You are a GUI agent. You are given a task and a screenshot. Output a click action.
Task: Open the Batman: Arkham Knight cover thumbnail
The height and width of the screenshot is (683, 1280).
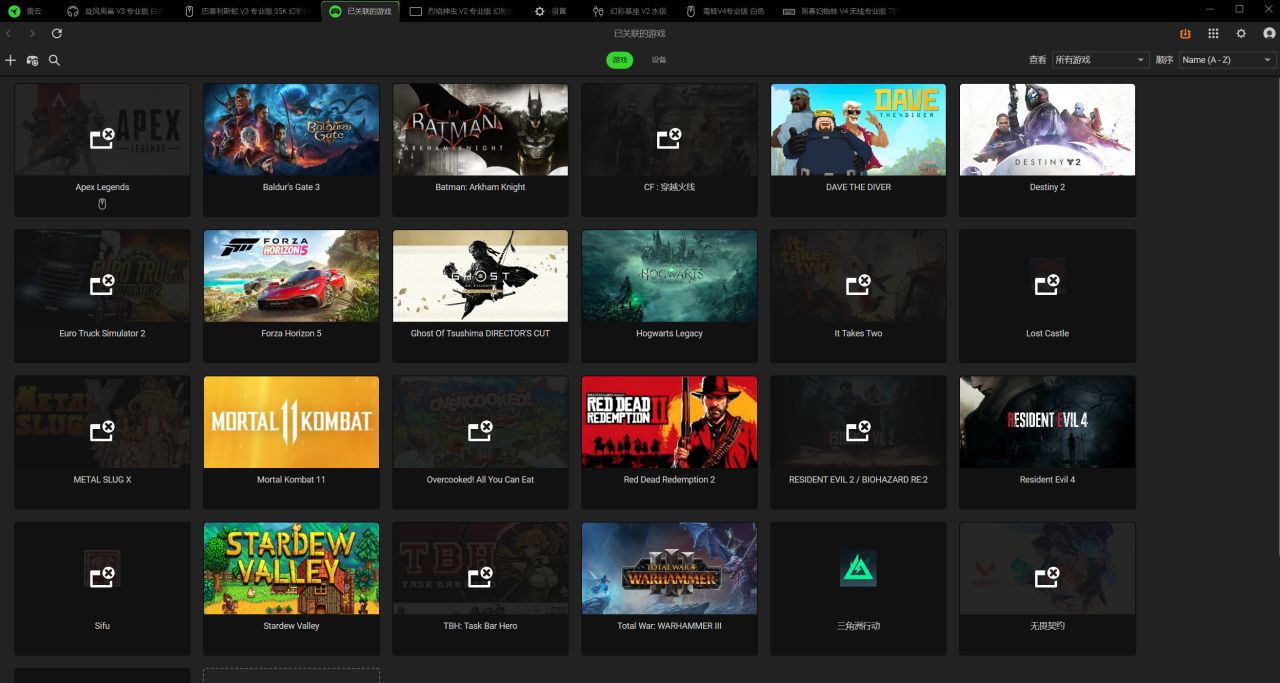(480, 129)
